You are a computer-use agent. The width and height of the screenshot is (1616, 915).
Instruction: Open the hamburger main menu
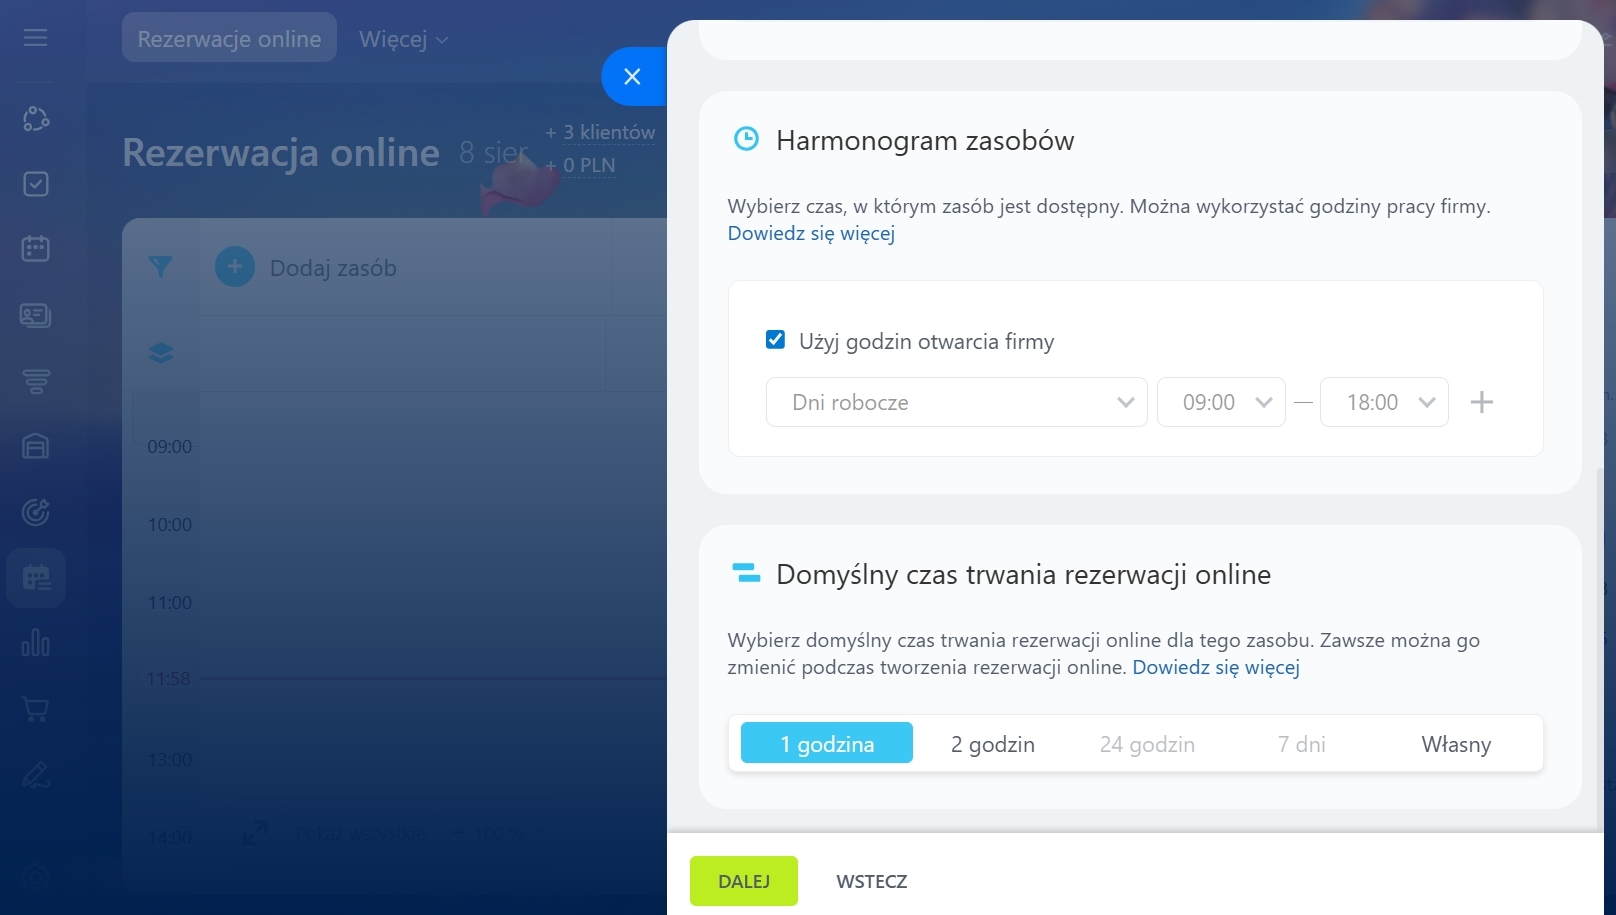pyautogui.click(x=36, y=38)
